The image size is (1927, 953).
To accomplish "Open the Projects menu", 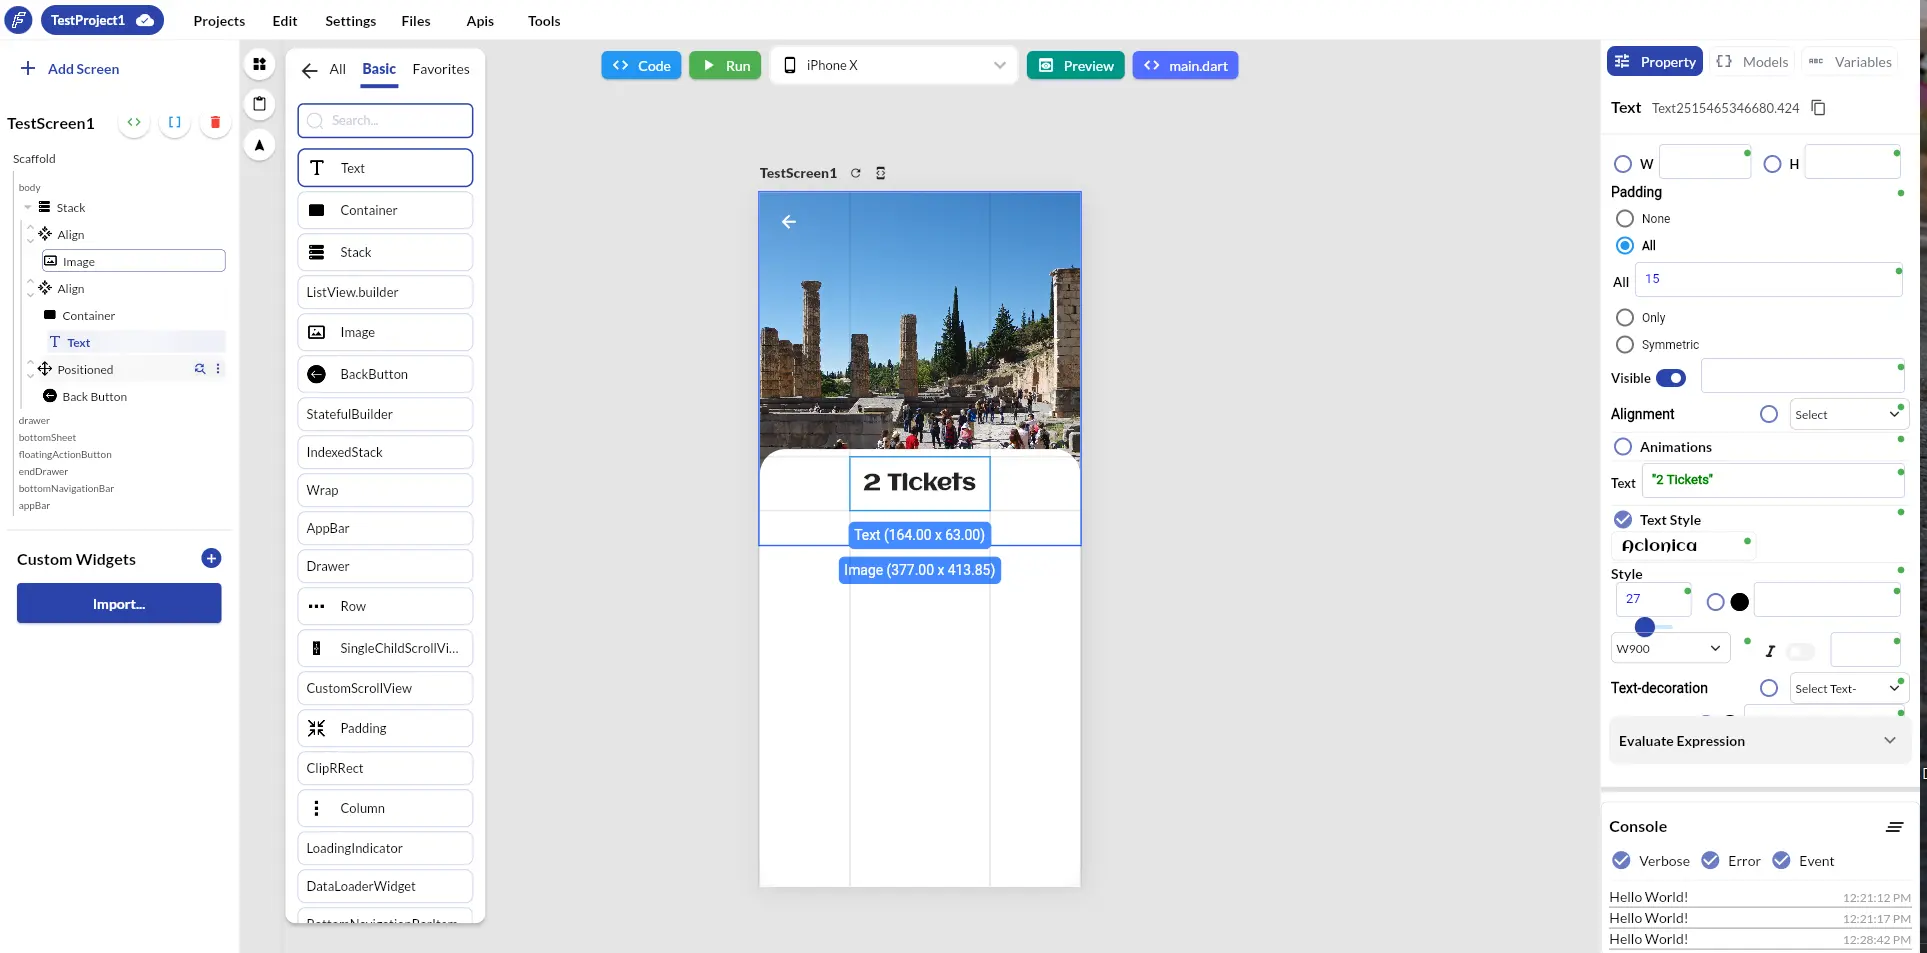I will [x=219, y=21].
